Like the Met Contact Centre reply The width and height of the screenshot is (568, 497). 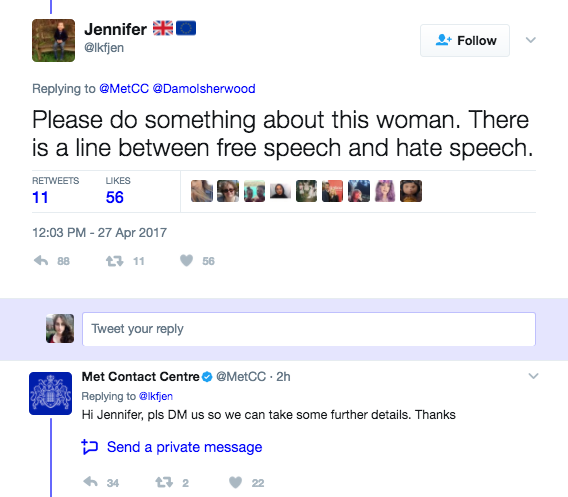235,482
